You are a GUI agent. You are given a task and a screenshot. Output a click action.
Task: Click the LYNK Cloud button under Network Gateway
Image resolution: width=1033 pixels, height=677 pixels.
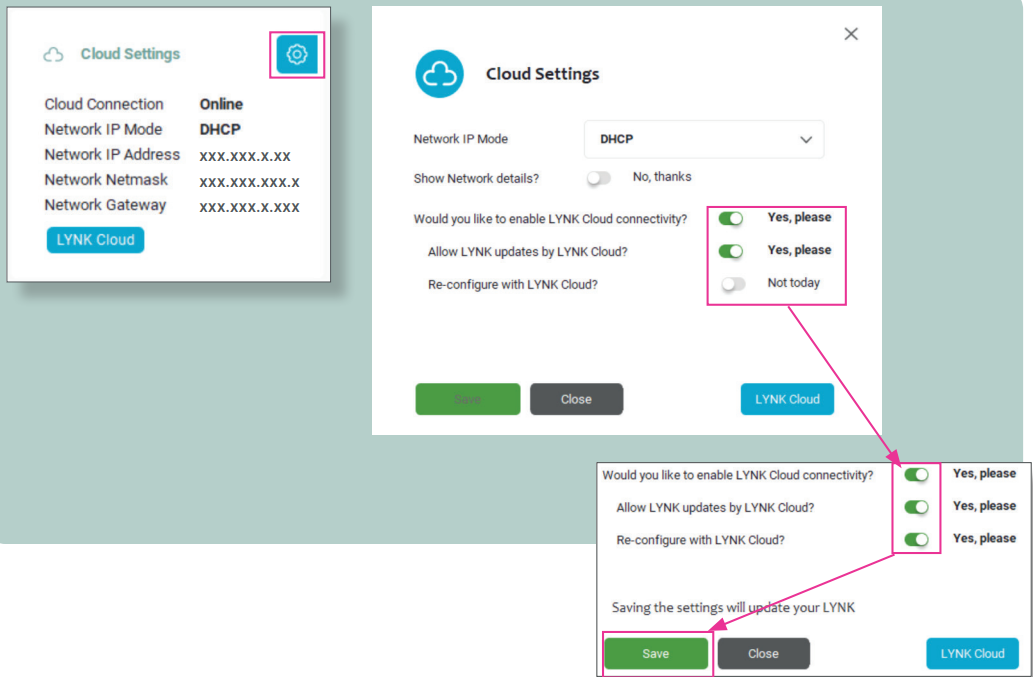(x=95, y=240)
